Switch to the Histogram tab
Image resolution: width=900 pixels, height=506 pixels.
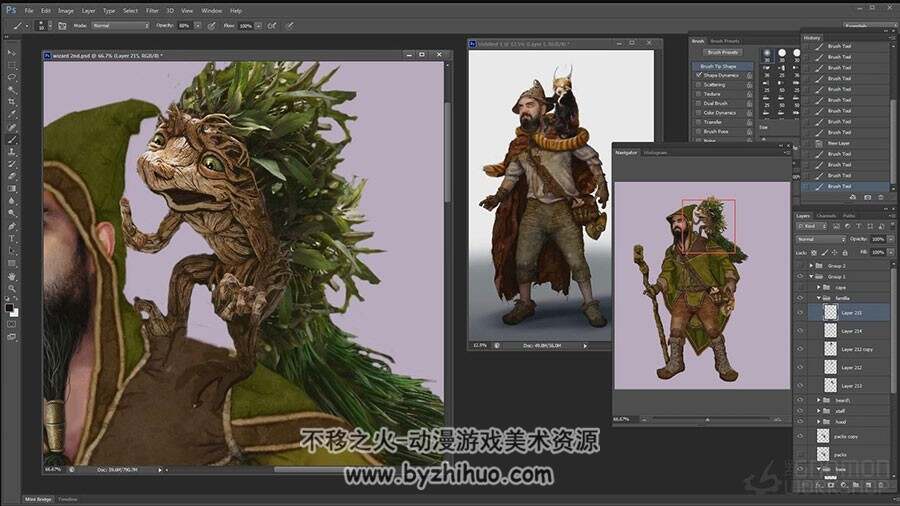pyautogui.click(x=655, y=153)
